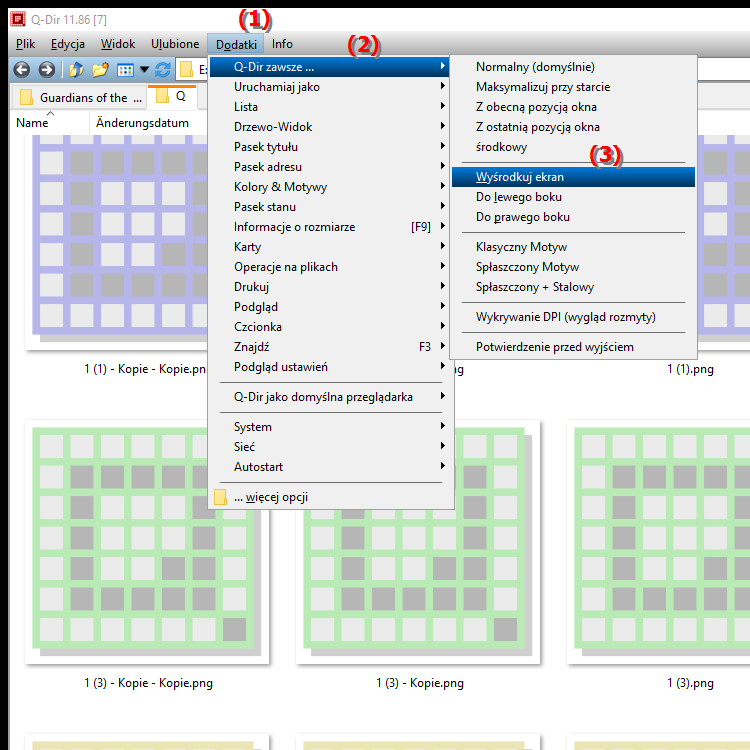Open the Podgląd submenu
The image size is (750, 750).
(329, 307)
